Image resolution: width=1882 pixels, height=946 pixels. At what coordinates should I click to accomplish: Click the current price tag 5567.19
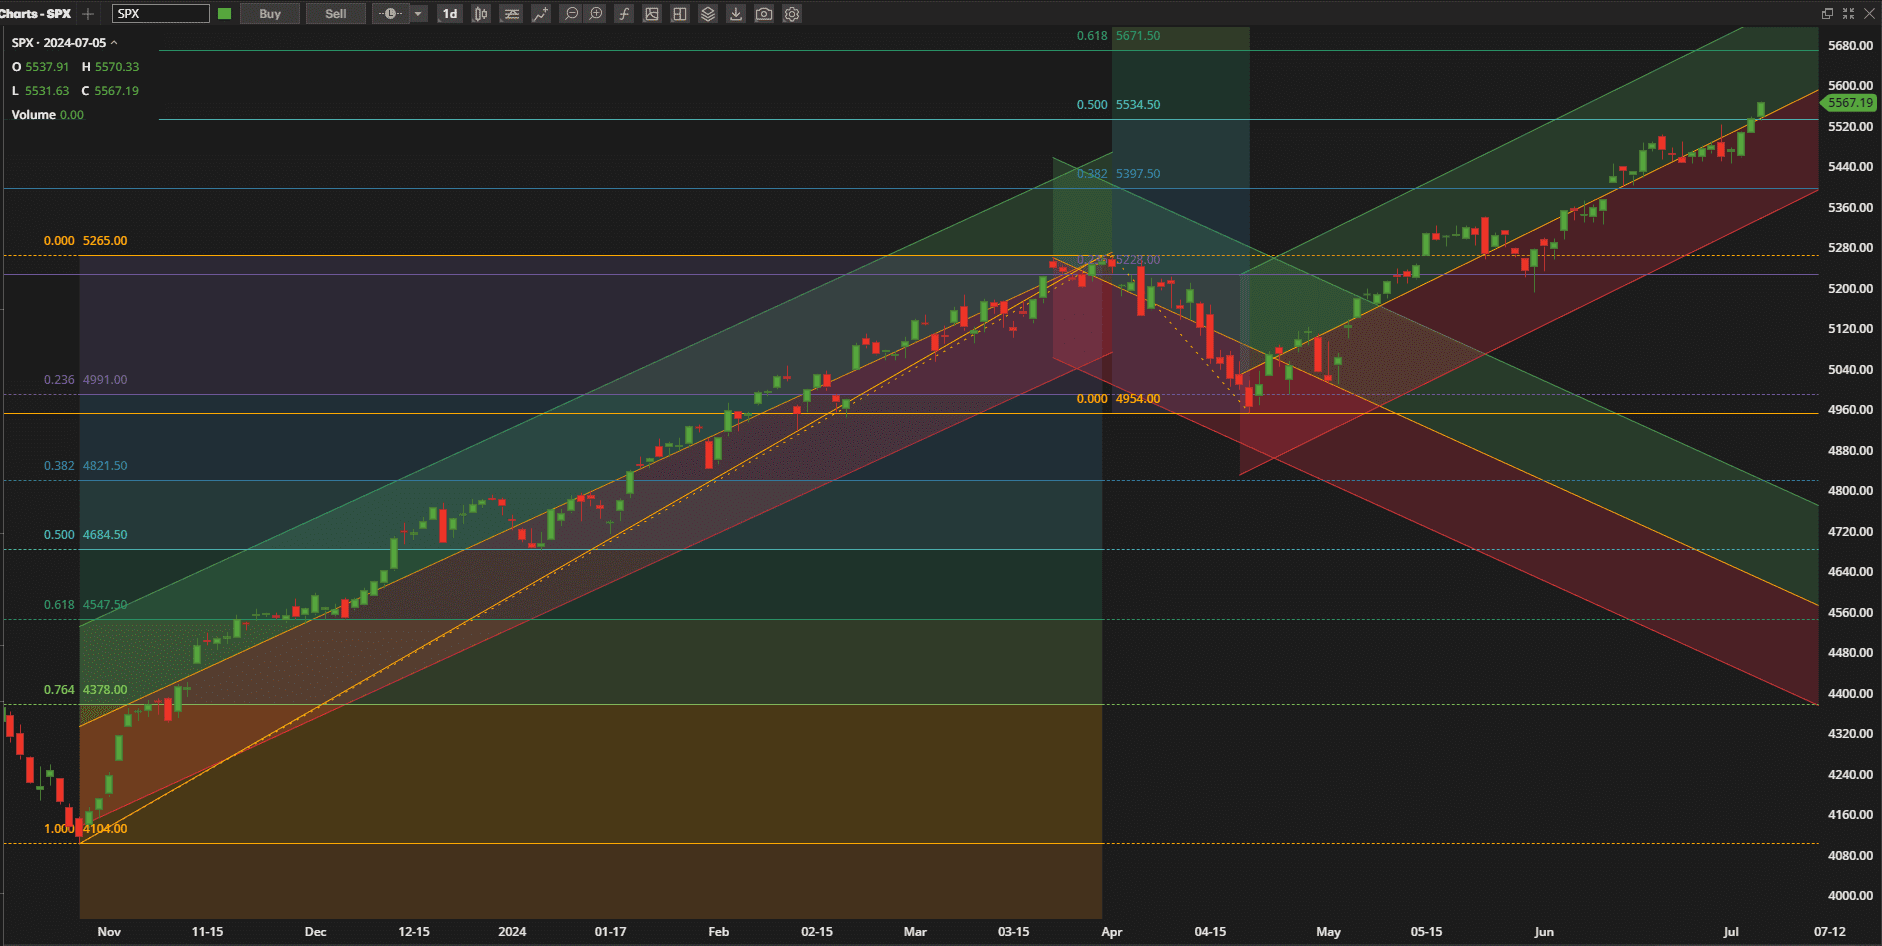pyautogui.click(x=1848, y=103)
